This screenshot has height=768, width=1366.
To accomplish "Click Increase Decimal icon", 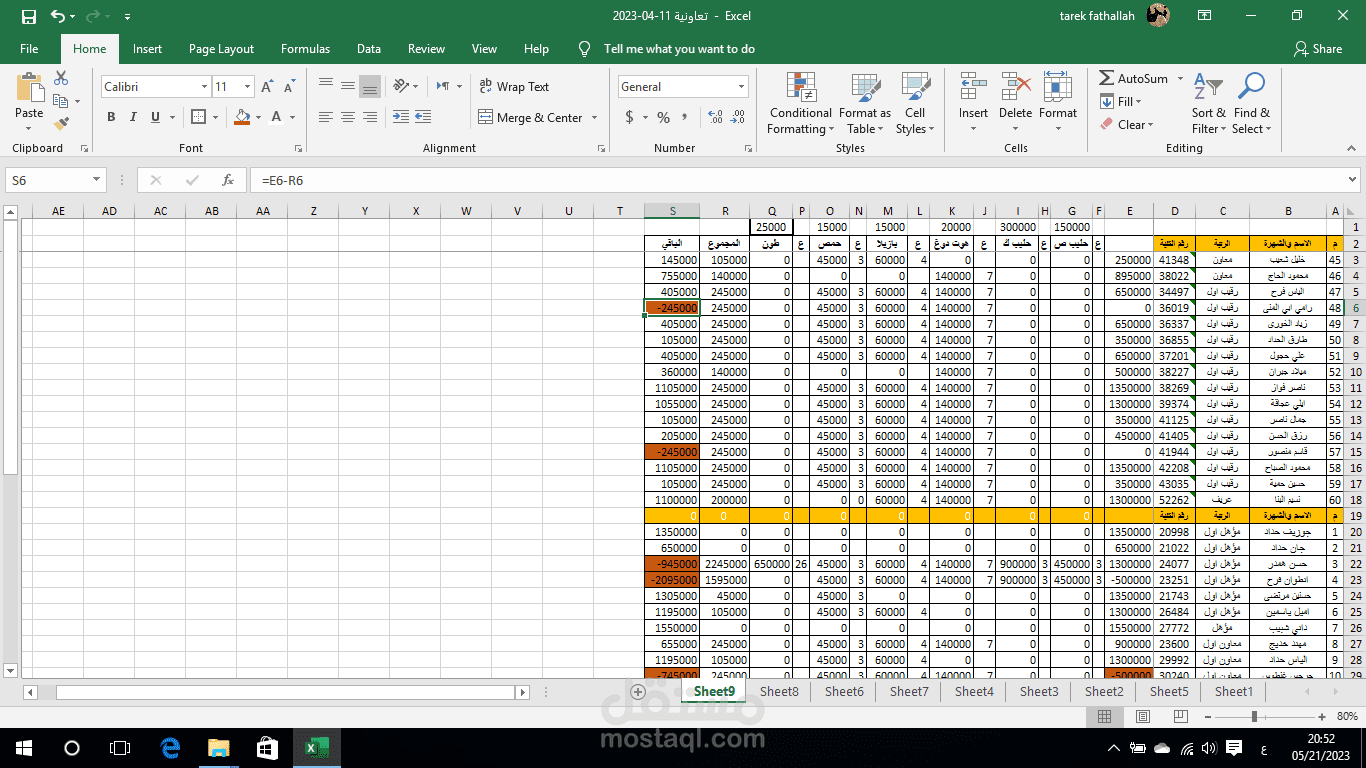I will pyautogui.click(x=716, y=117).
